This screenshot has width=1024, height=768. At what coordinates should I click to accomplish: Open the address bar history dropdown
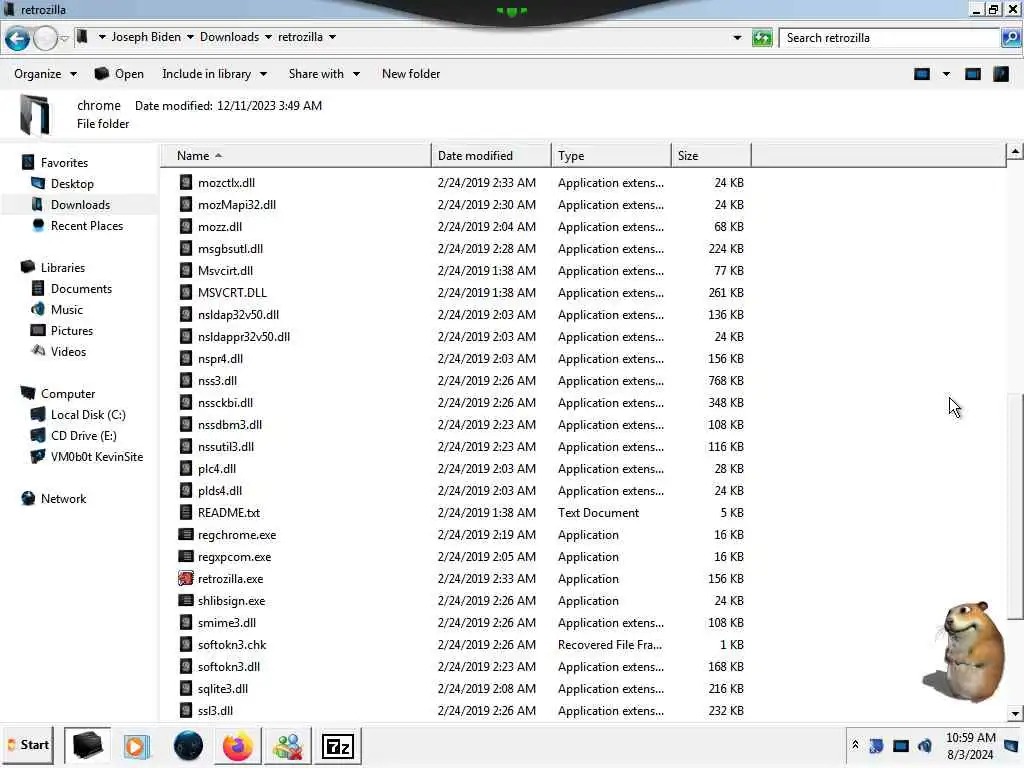tap(737, 38)
